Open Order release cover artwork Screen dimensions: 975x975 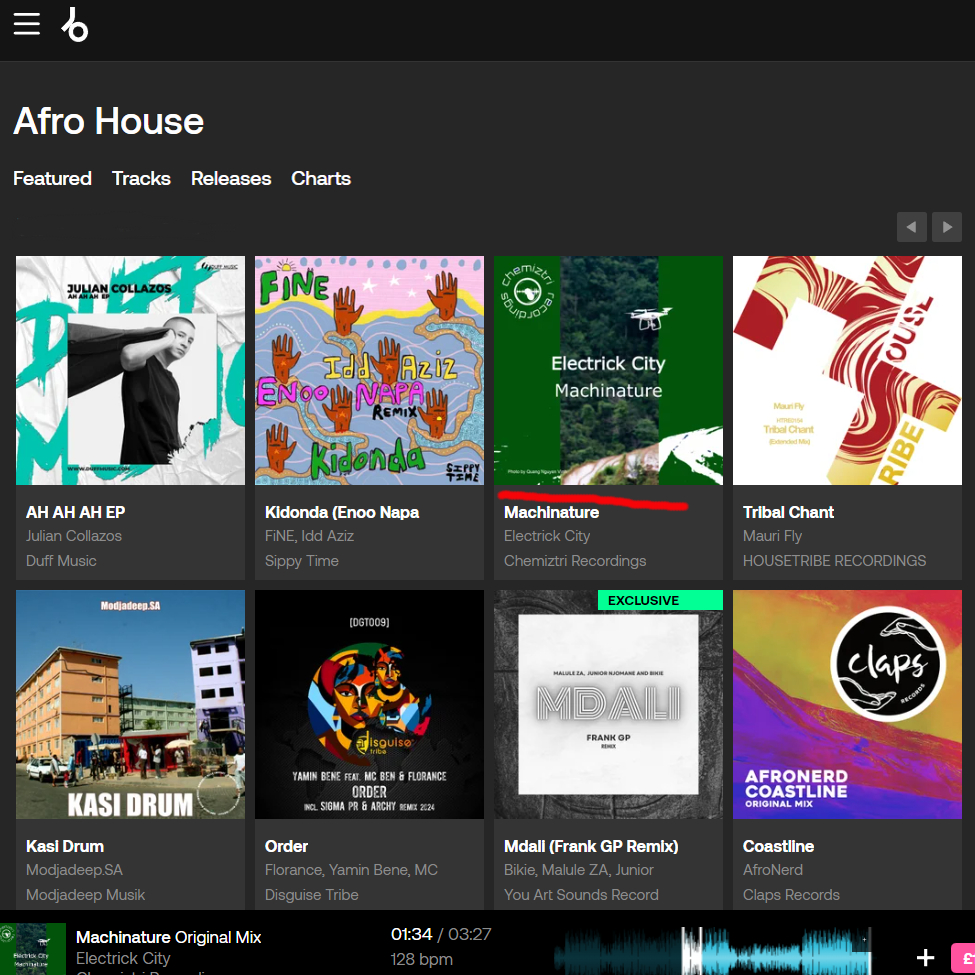(x=369, y=705)
